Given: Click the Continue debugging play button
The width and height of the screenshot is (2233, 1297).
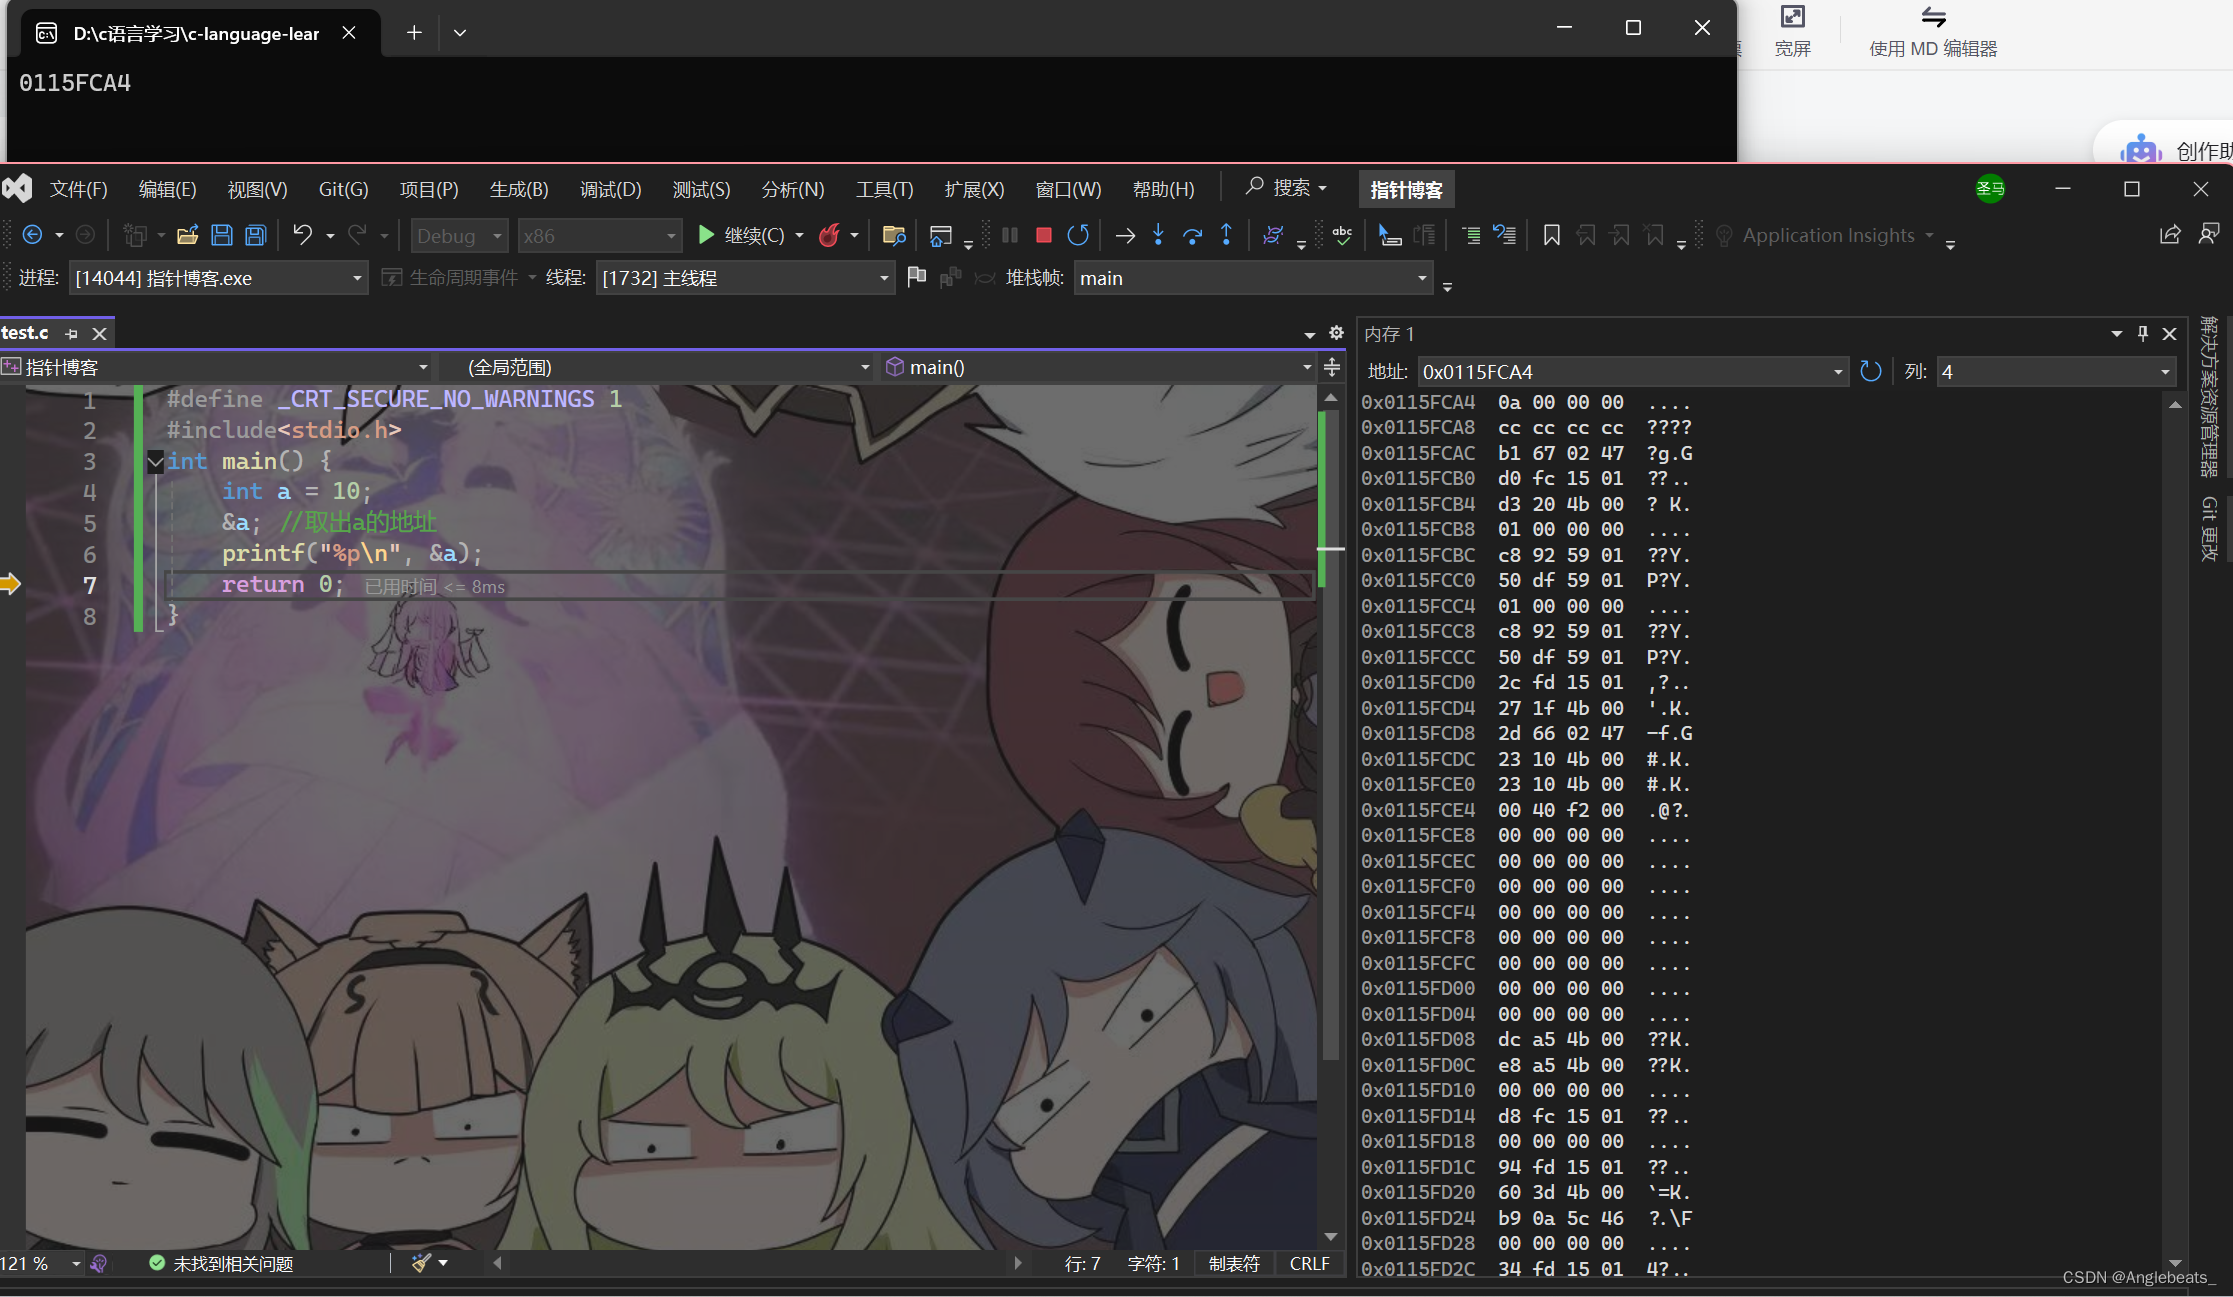Looking at the screenshot, I should (706, 235).
